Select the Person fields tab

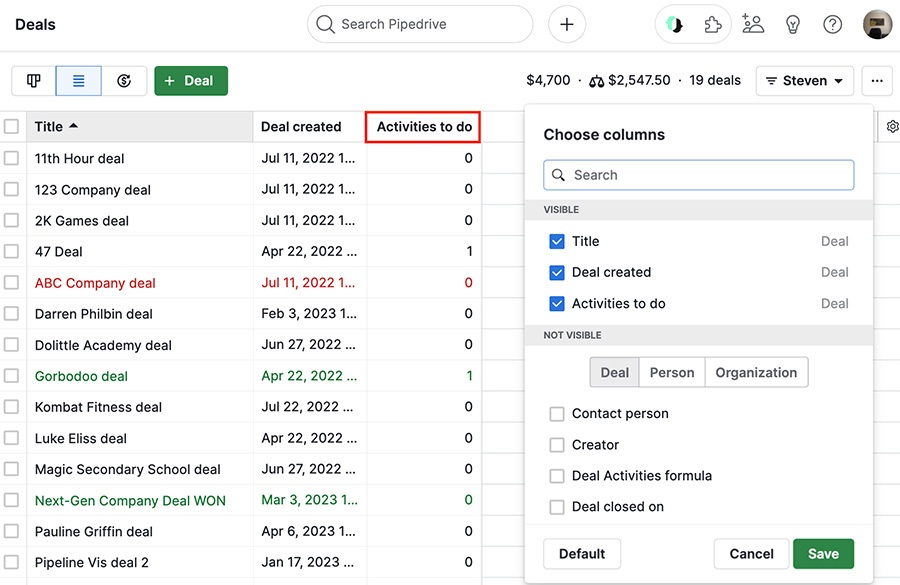tap(672, 373)
